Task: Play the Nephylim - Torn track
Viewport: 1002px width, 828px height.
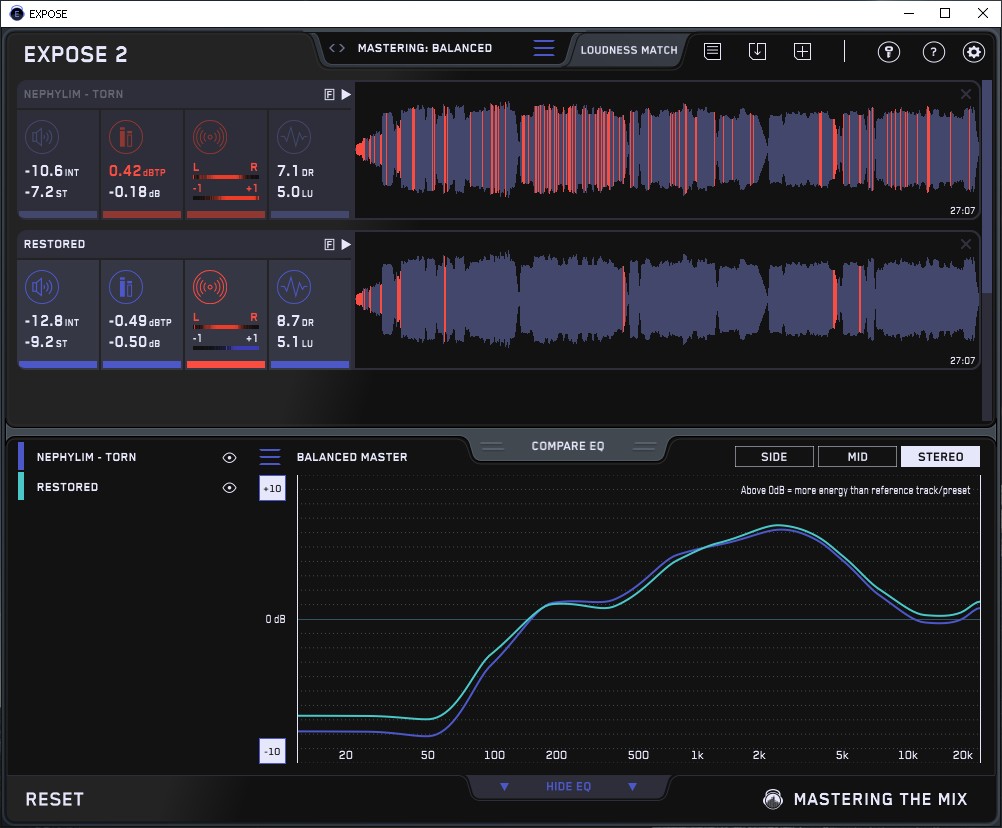Action: (x=346, y=94)
